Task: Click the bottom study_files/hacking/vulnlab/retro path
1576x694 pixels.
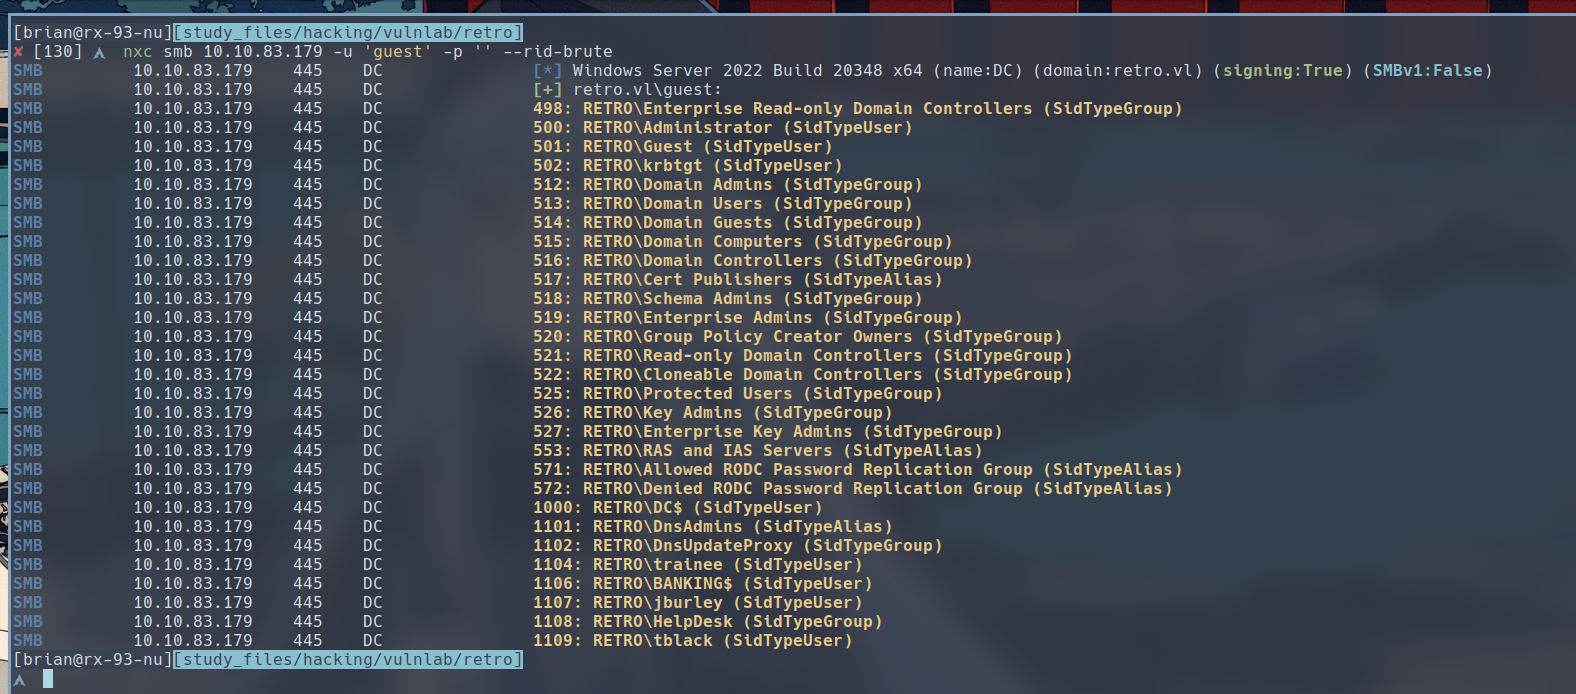Action: coord(348,660)
